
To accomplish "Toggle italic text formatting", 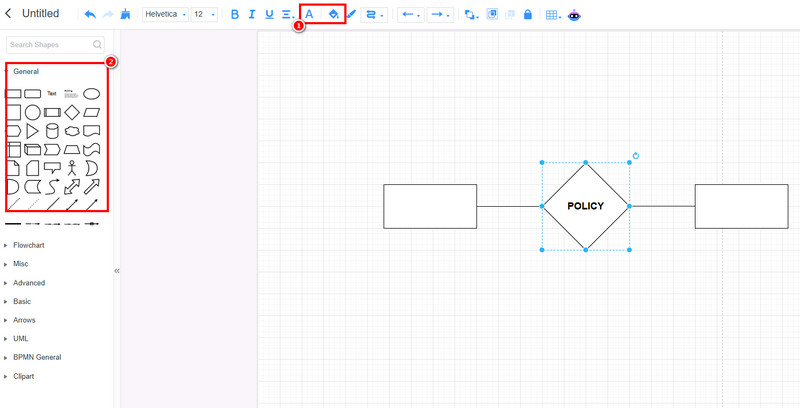I will pos(252,14).
